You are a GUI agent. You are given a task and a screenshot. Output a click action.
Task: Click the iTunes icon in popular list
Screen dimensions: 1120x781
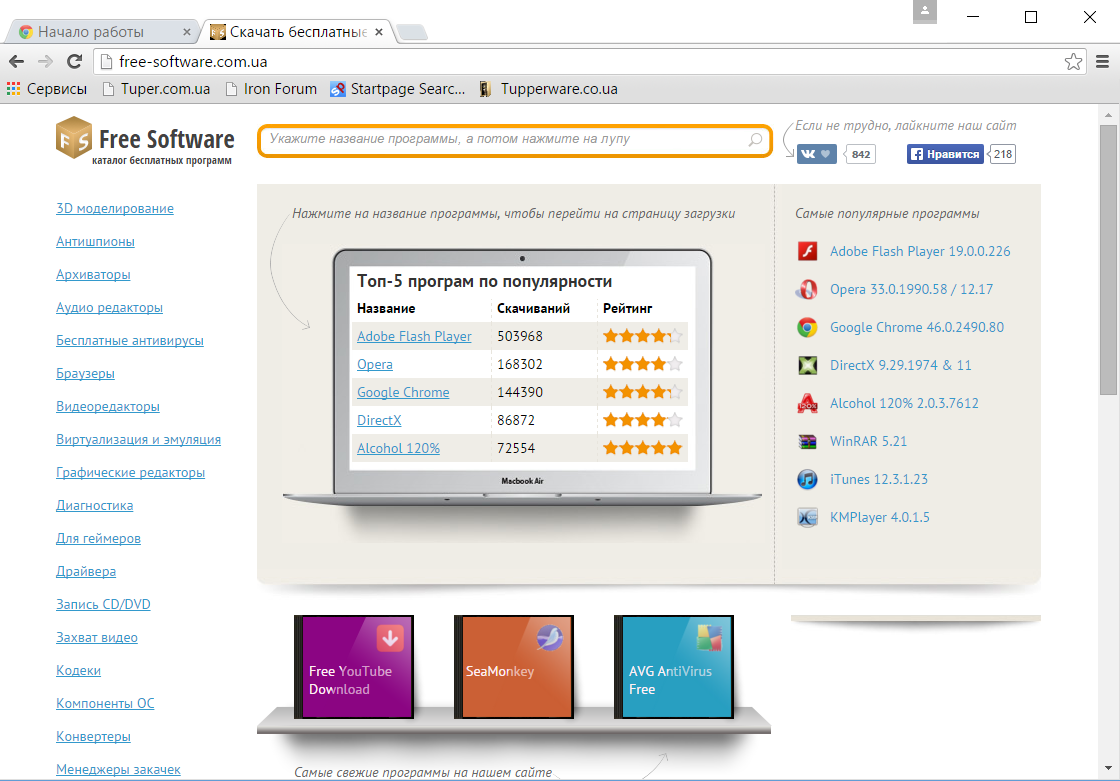click(x=807, y=479)
